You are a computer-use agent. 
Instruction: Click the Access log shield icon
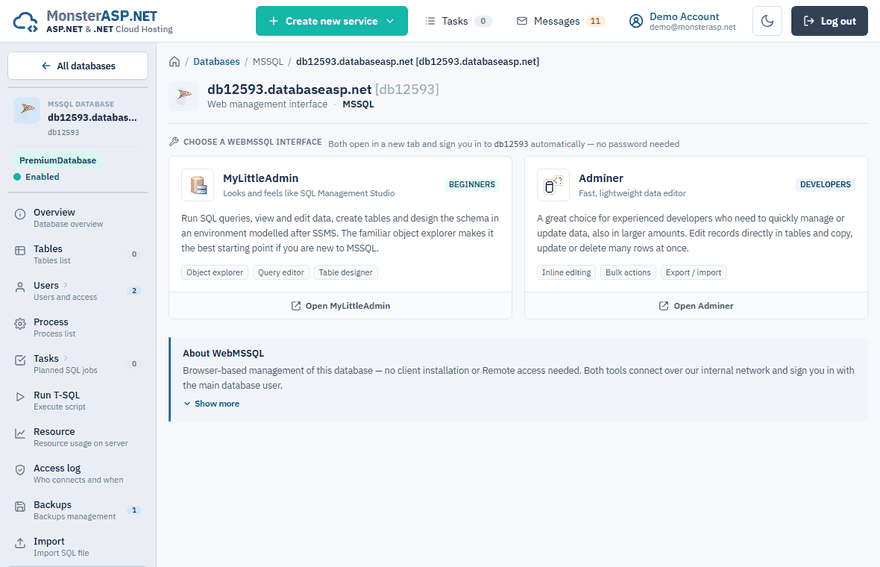pyautogui.click(x=20, y=470)
